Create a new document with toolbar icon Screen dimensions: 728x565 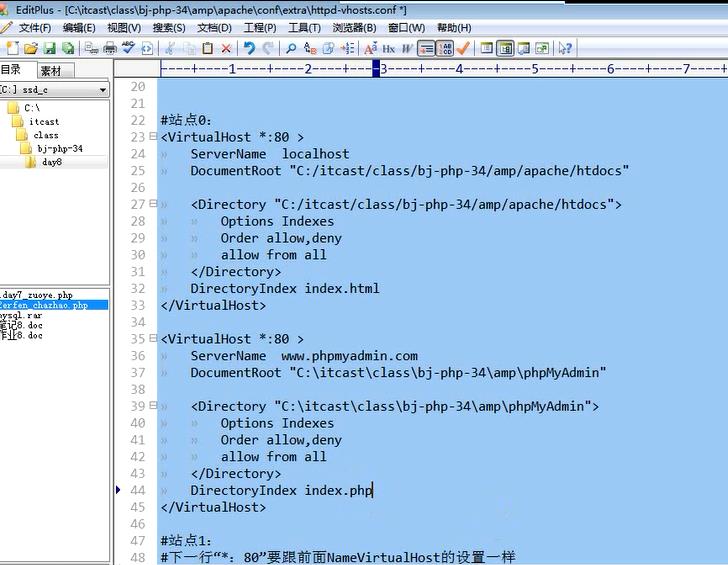click(x=13, y=48)
